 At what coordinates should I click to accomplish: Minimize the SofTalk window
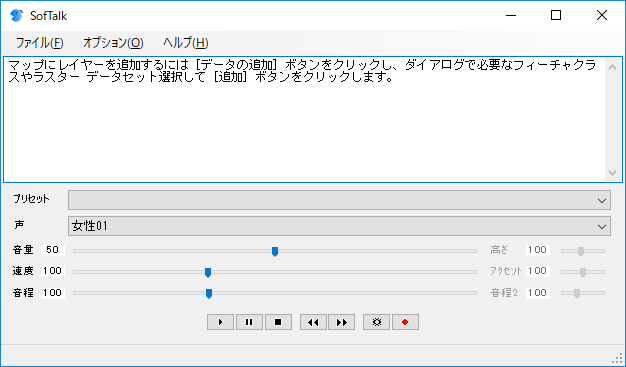tap(511, 16)
